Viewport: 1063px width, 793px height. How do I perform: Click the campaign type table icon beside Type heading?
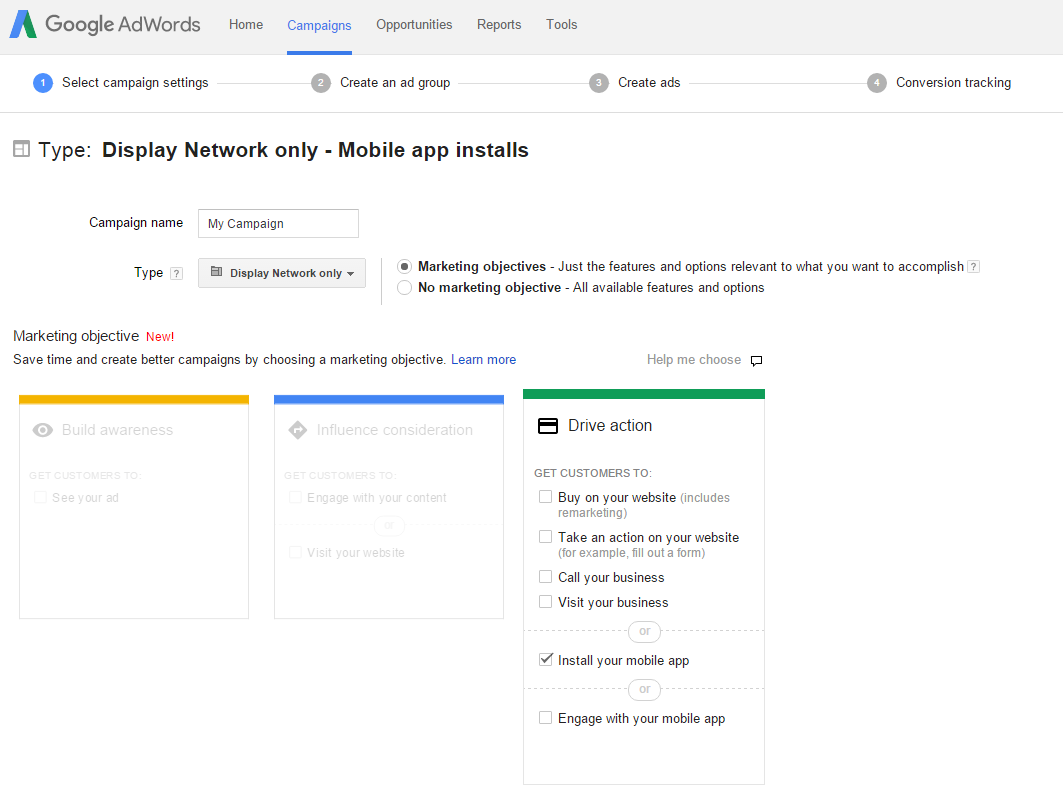22,148
